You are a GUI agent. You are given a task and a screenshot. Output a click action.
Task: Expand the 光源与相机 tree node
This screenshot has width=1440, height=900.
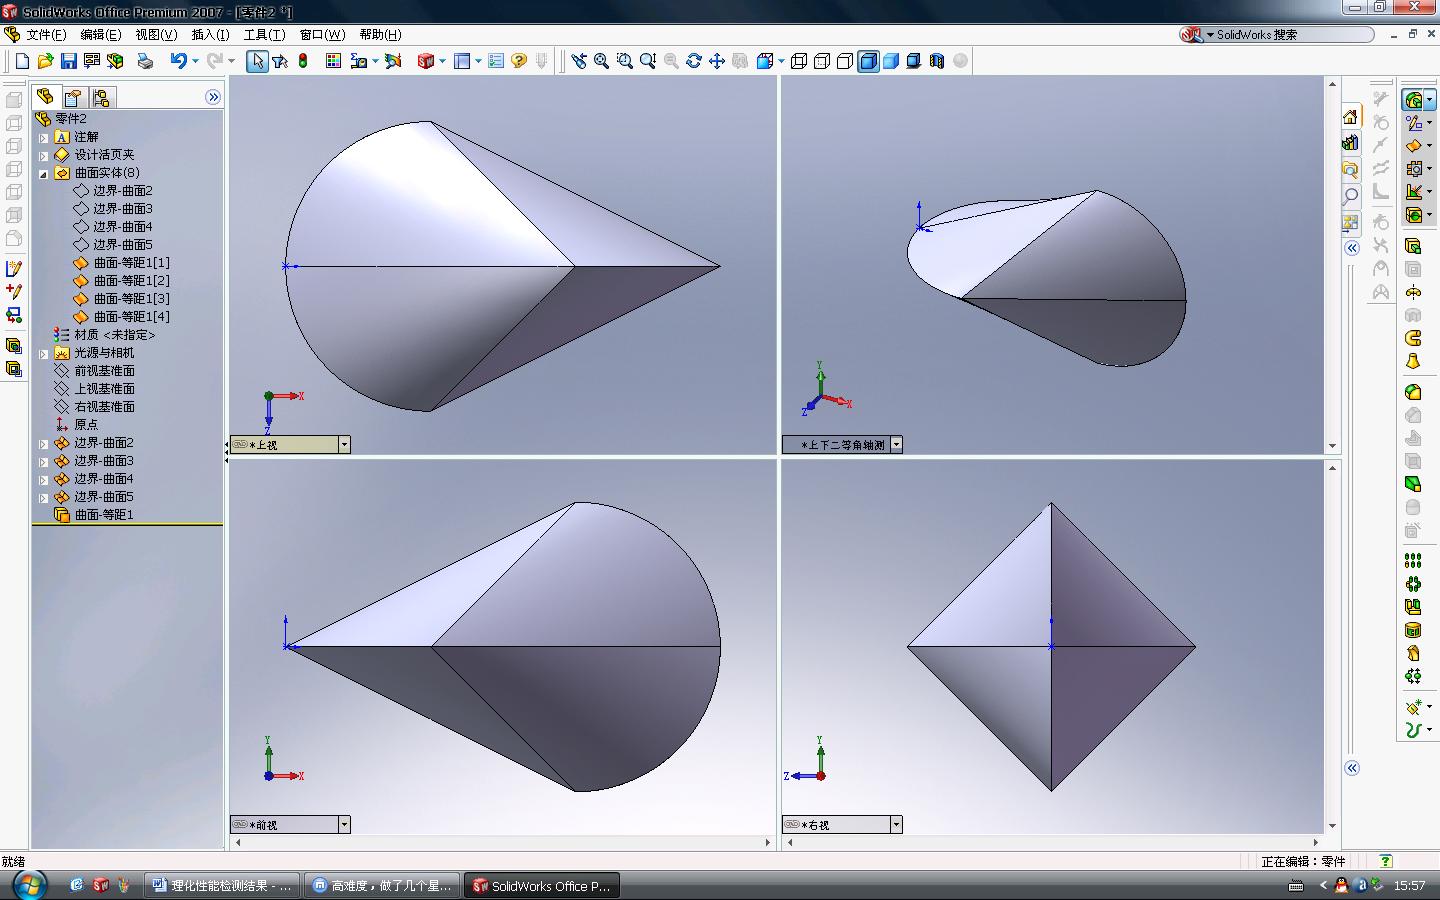click(x=44, y=354)
